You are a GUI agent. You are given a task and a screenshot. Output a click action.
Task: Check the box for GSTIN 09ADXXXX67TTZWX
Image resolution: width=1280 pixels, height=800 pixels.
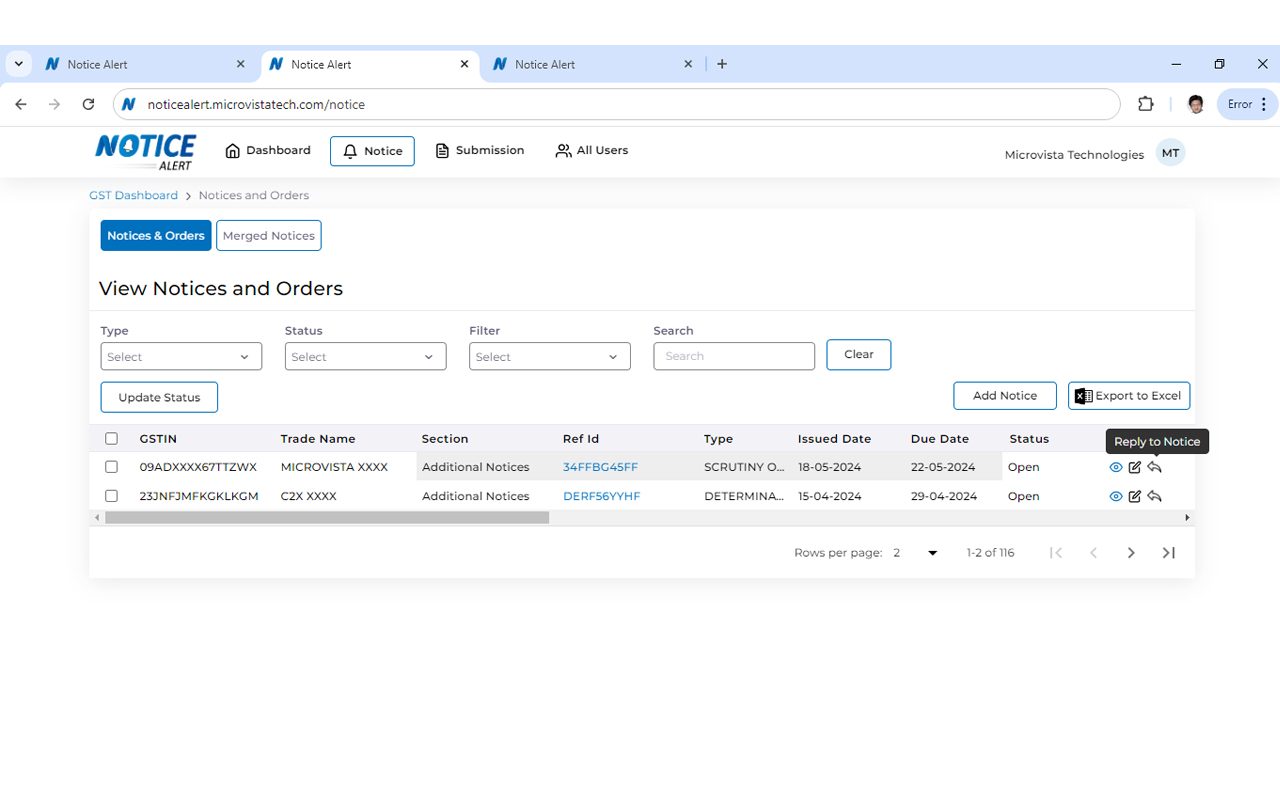tap(111, 467)
